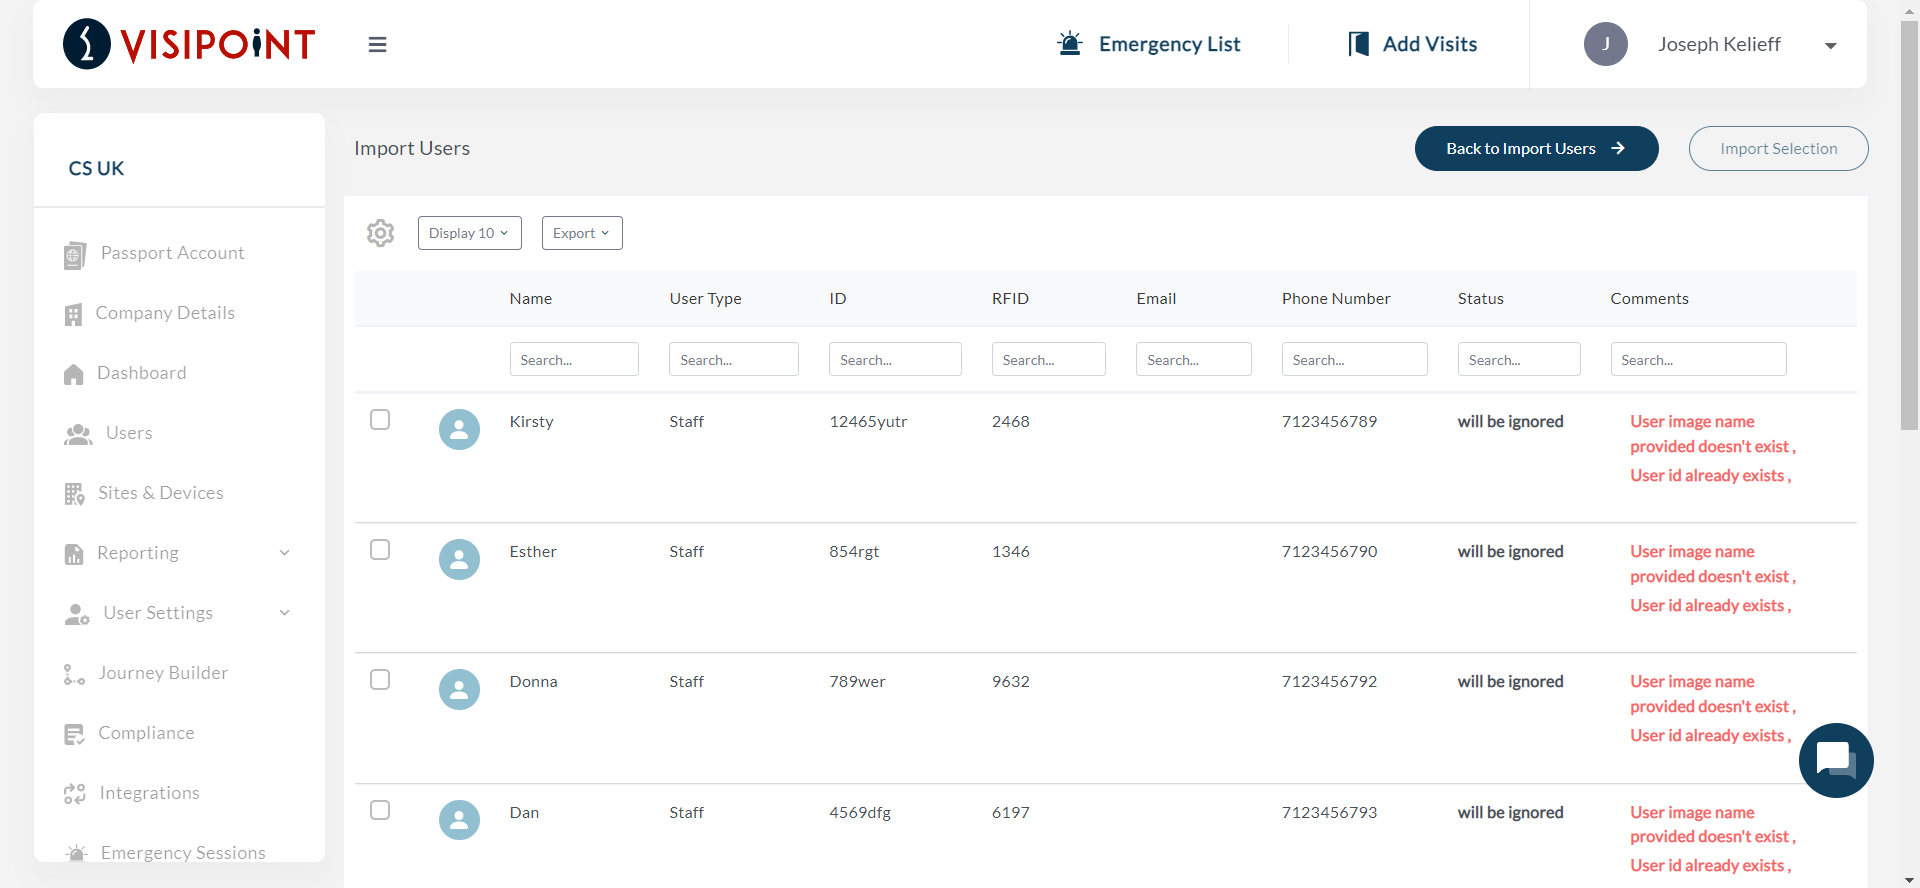The width and height of the screenshot is (1920, 888).
Task: Select the checkbox for Esther
Action: pos(380,549)
